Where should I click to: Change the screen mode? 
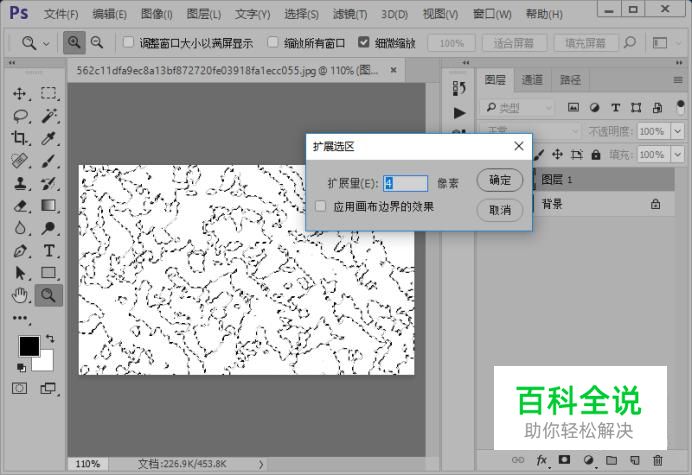[48, 388]
